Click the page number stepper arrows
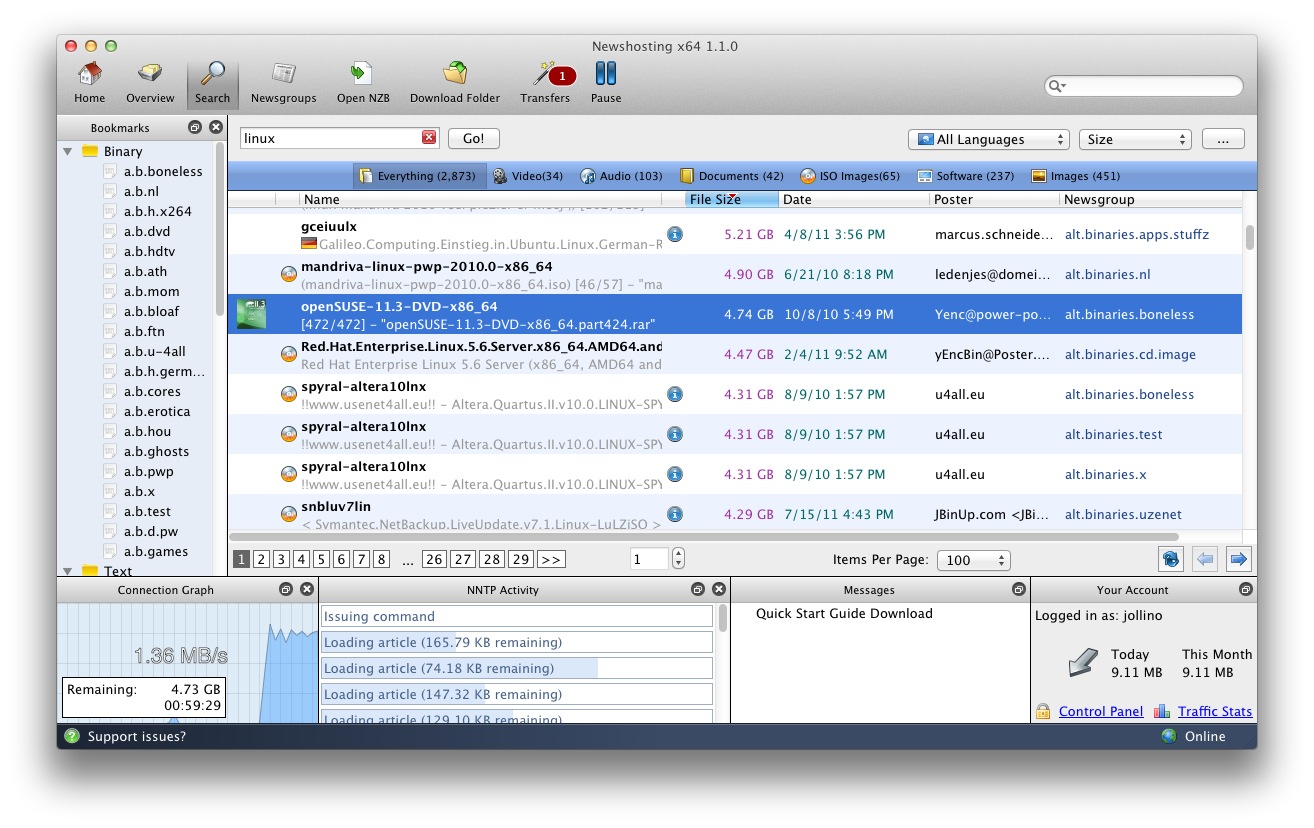This screenshot has width=1314, height=828. click(x=679, y=559)
